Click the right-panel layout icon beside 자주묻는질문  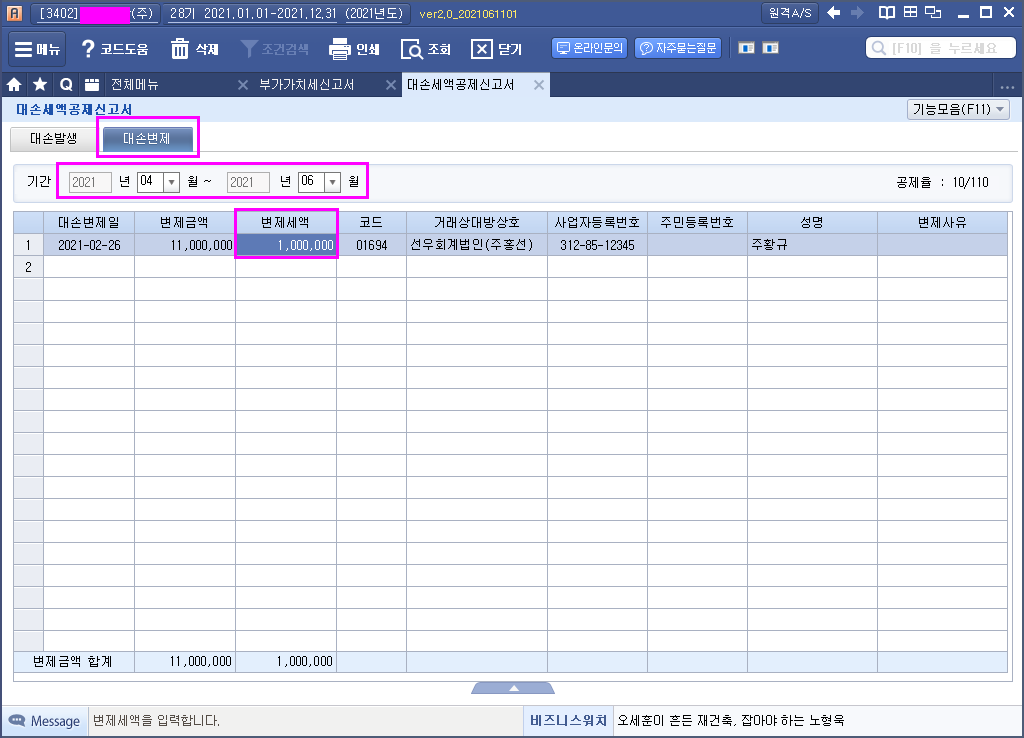[771, 48]
